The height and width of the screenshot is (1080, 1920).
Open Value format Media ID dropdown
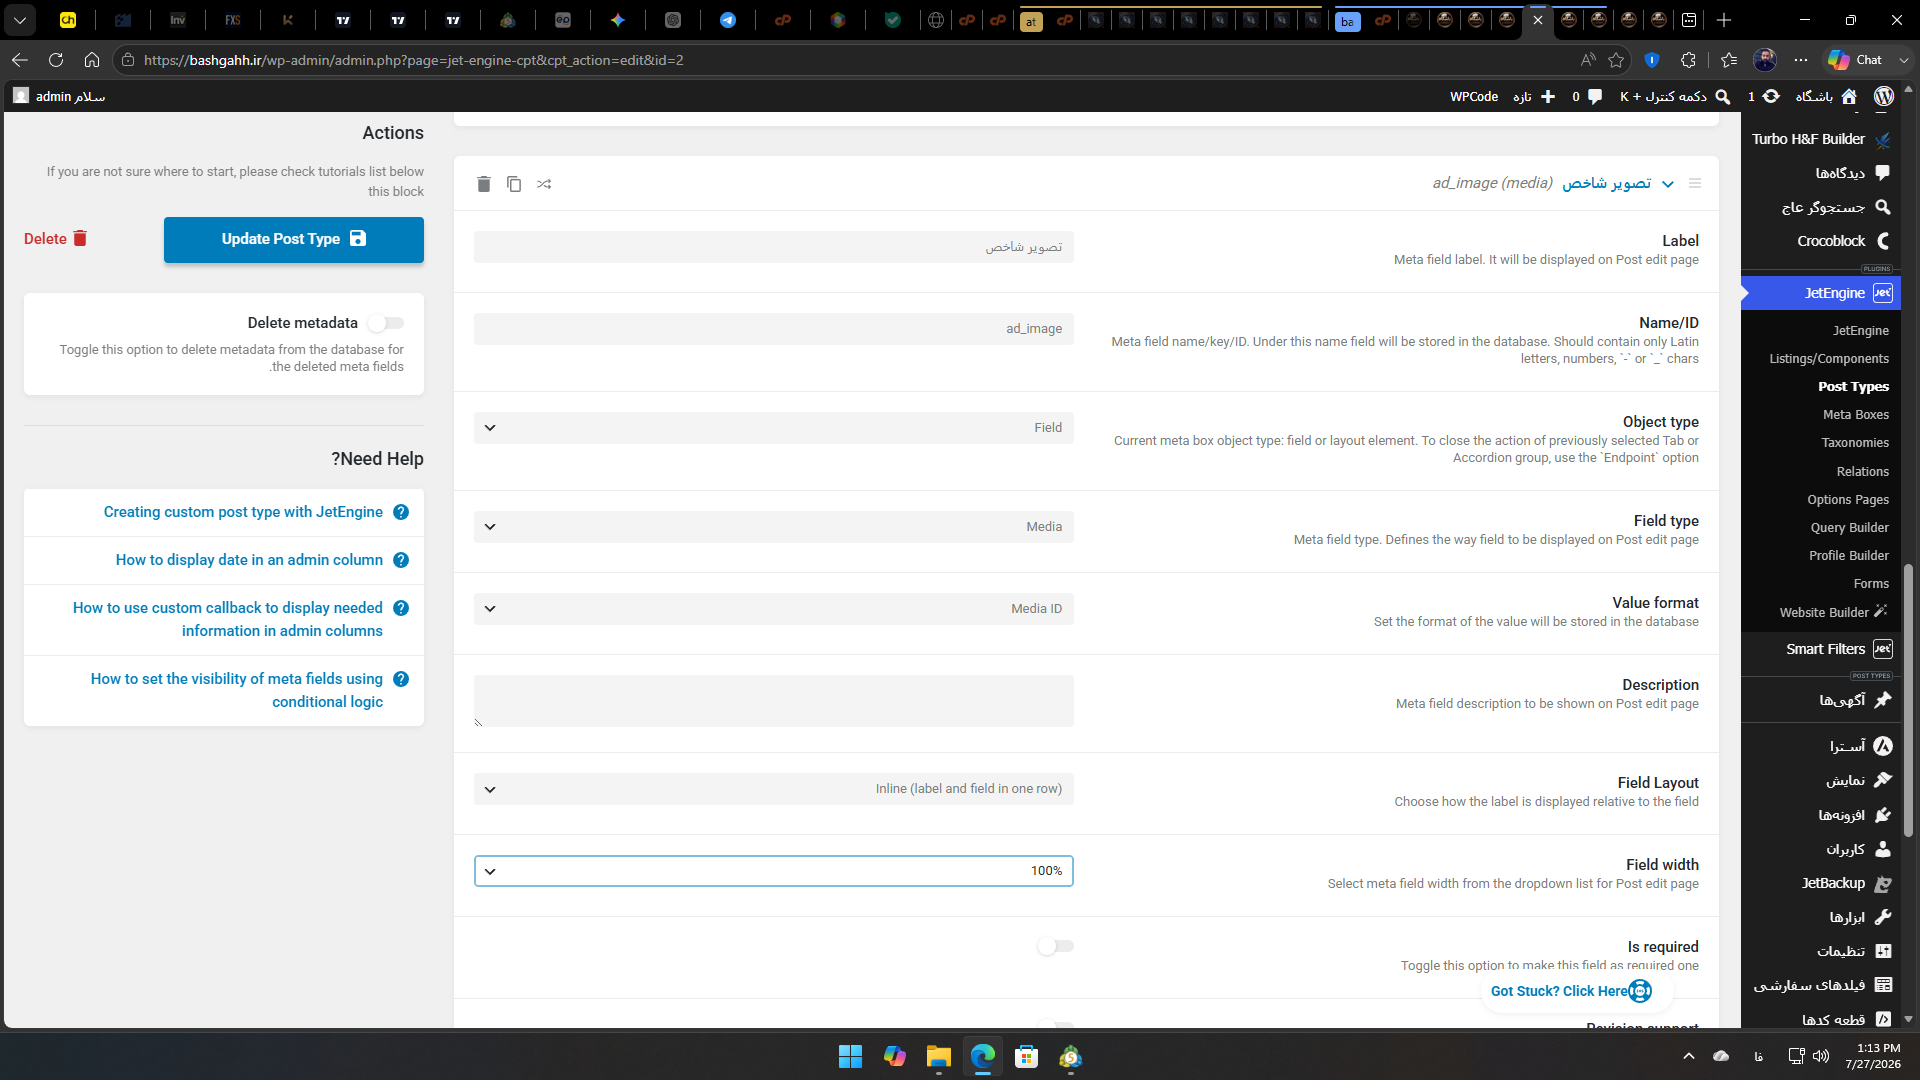[x=774, y=609]
